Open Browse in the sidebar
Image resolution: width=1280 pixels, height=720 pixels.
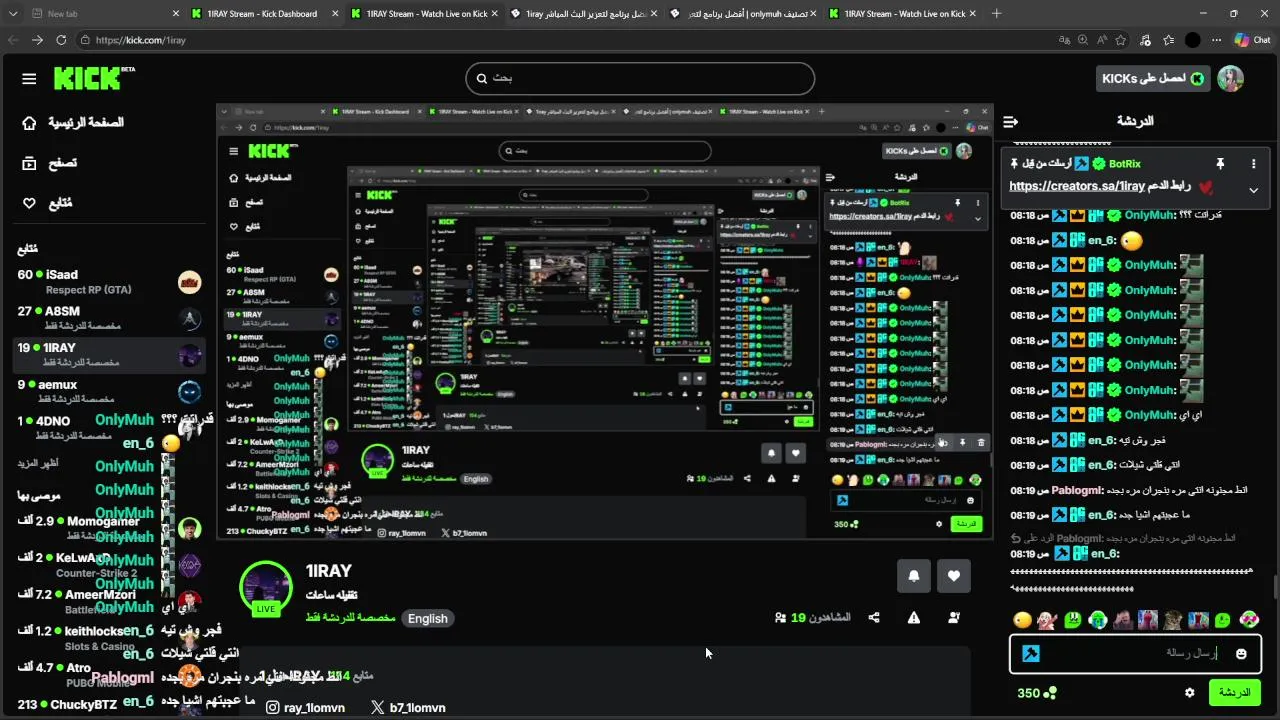click(x=51, y=162)
